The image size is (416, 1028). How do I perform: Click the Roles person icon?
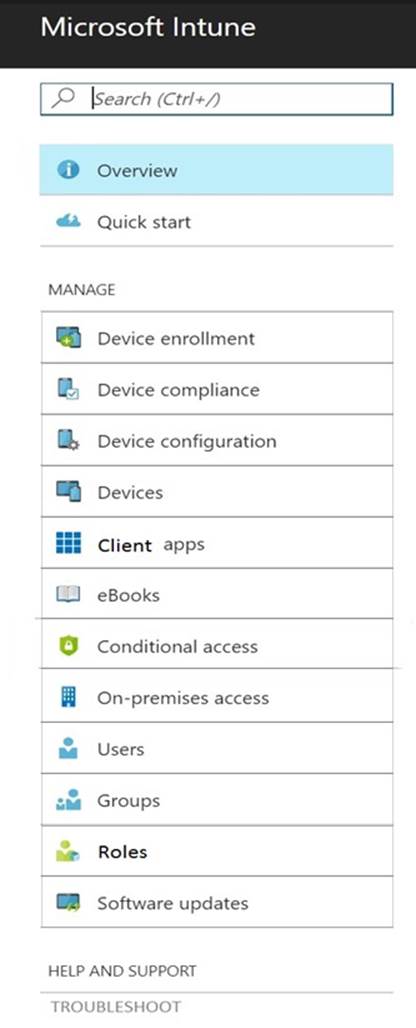pyautogui.click(x=68, y=852)
